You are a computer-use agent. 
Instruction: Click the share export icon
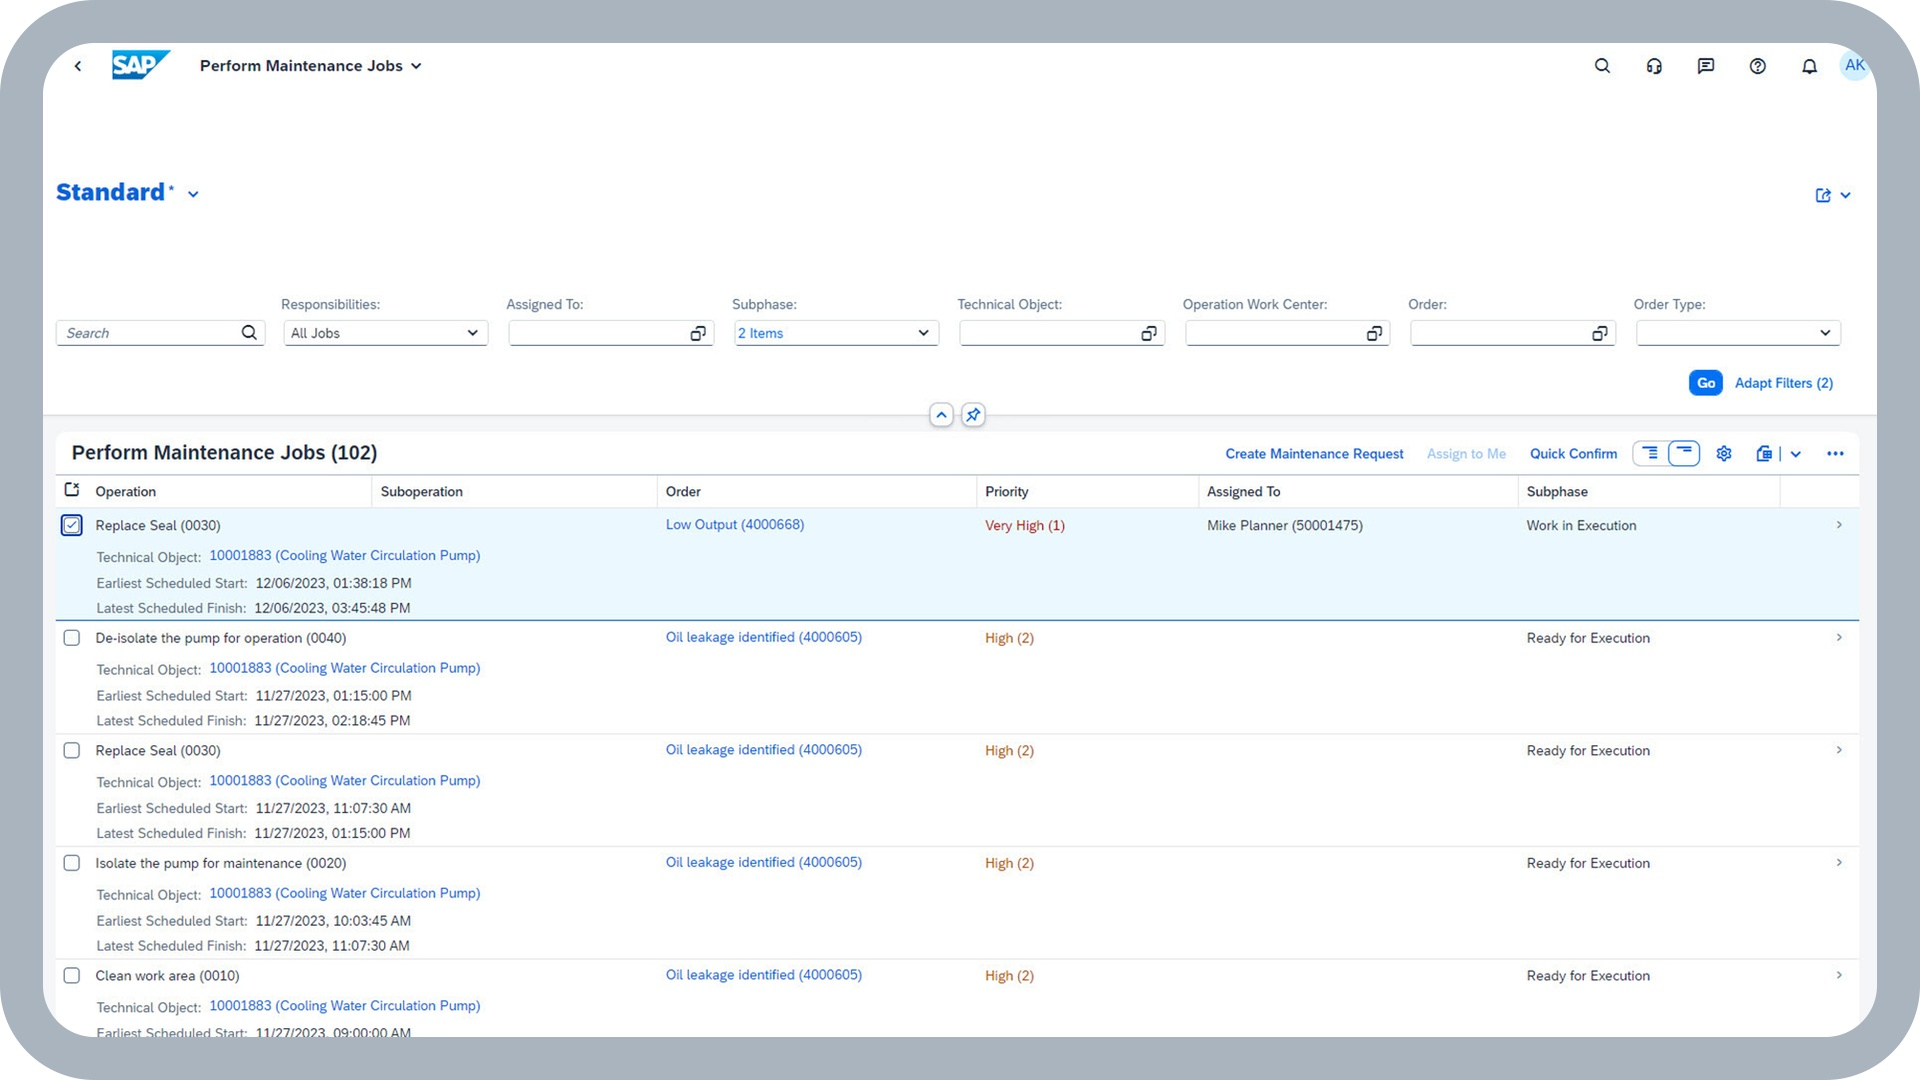1823,195
